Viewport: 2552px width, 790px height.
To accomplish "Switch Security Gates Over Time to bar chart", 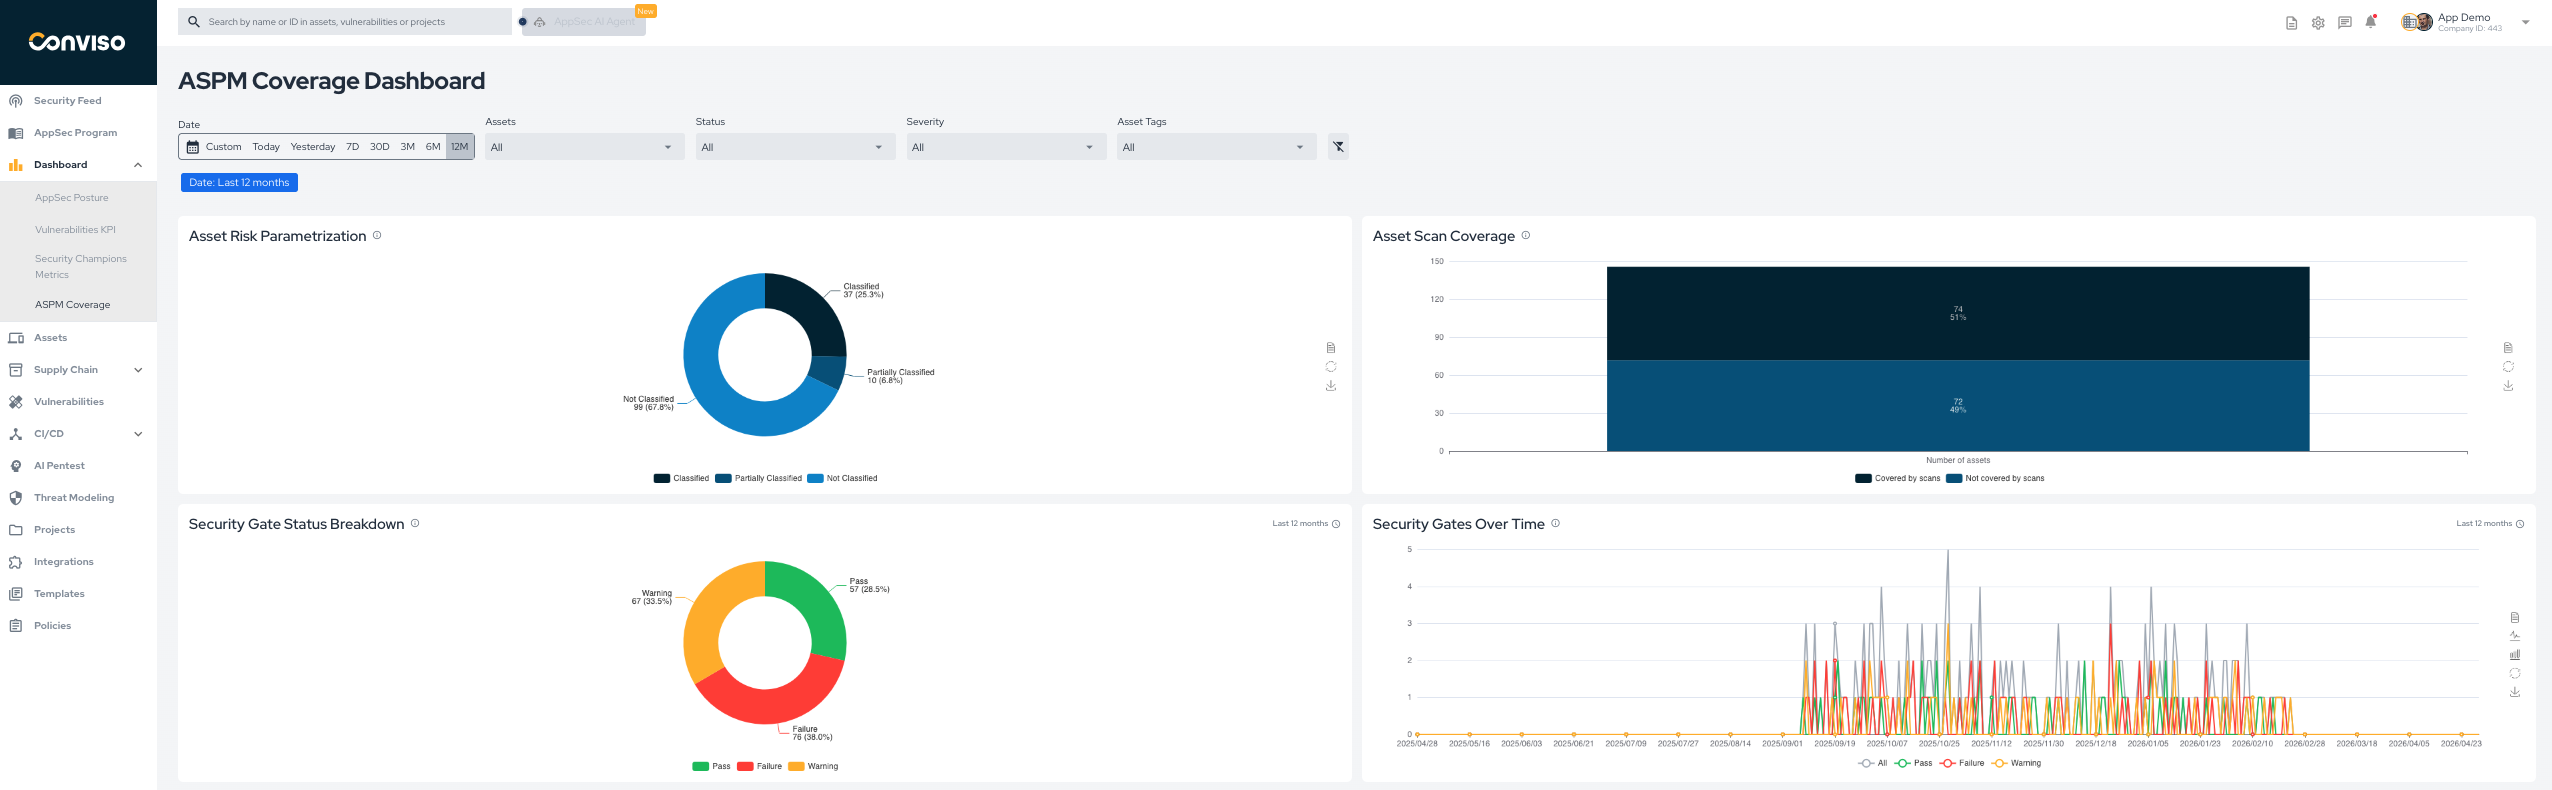I will tap(2515, 655).
